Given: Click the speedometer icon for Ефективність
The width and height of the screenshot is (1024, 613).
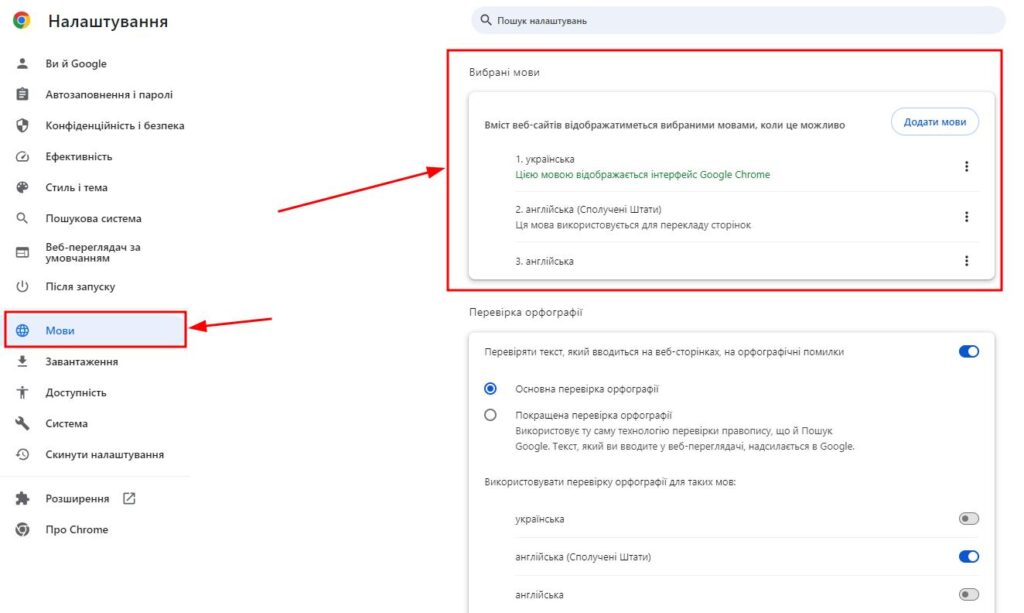Looking at the screenshot, I should pos(22,157).
